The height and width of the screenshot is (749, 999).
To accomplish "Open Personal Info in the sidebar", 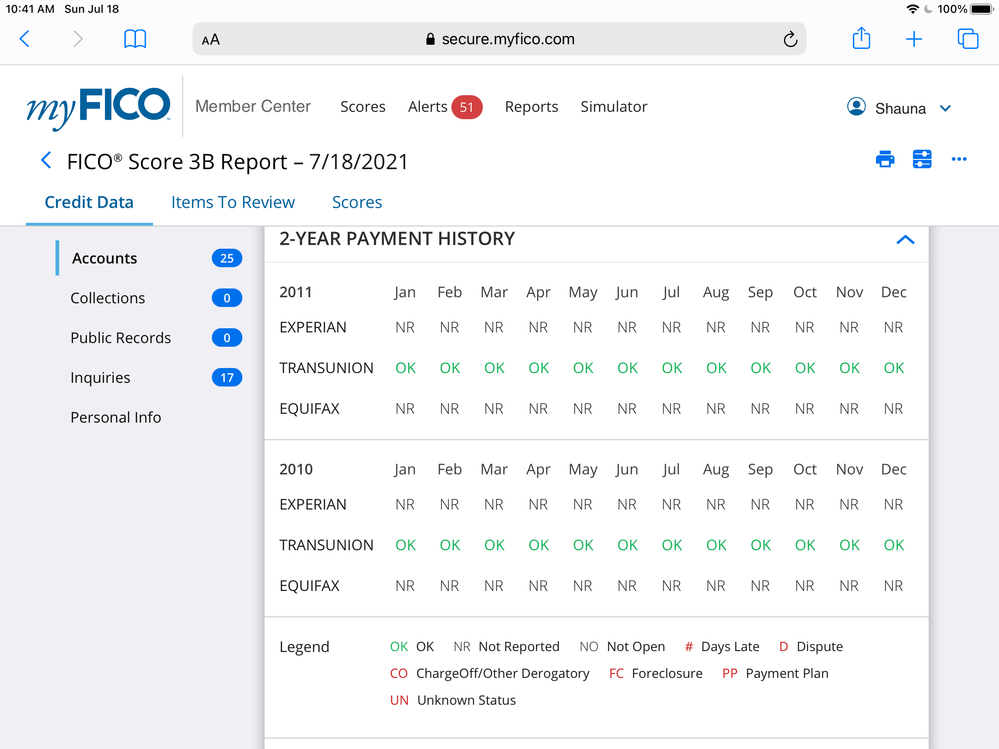I will pyautogui.click(x=115, y=417).
